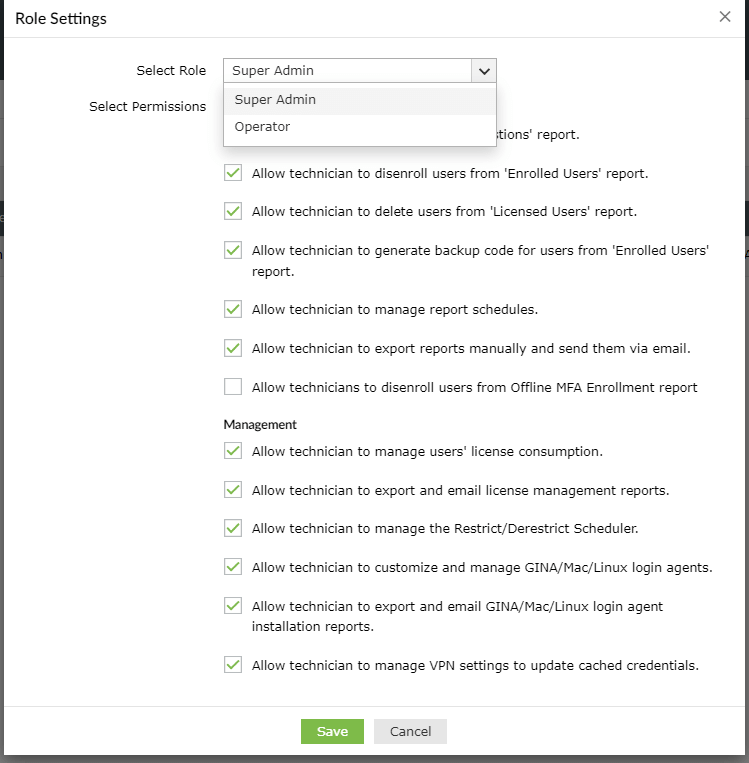The image size is (749, 763).
Task: Uncheck export login agent installation reports
Action: pos(233,606)
